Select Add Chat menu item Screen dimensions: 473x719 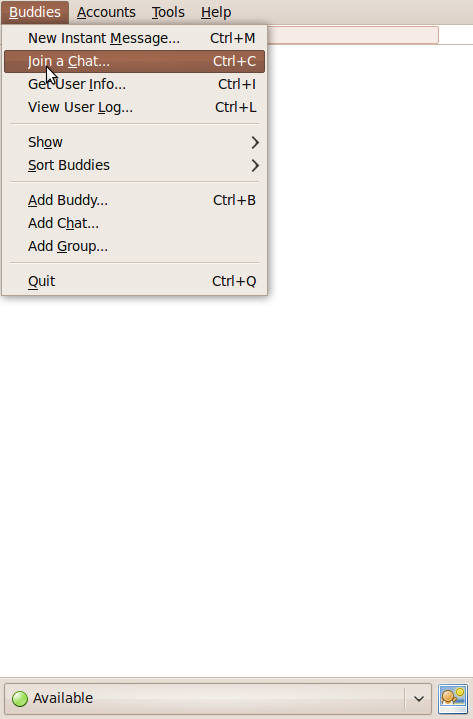click(134, 223)
